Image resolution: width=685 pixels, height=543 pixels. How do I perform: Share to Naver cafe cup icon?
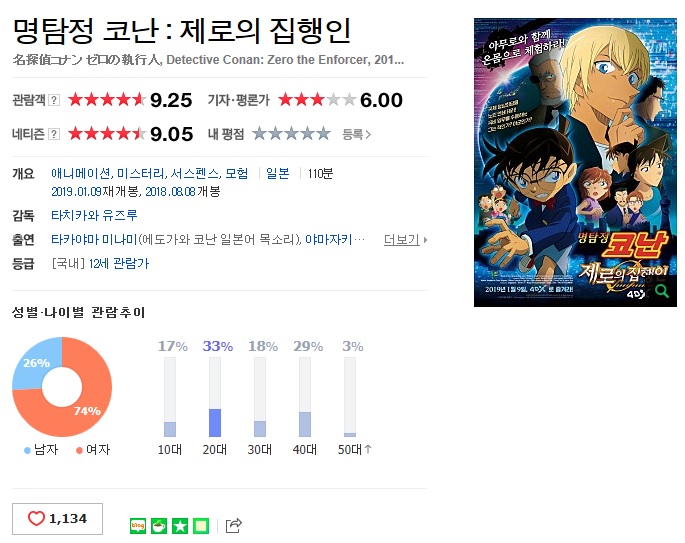159,526
